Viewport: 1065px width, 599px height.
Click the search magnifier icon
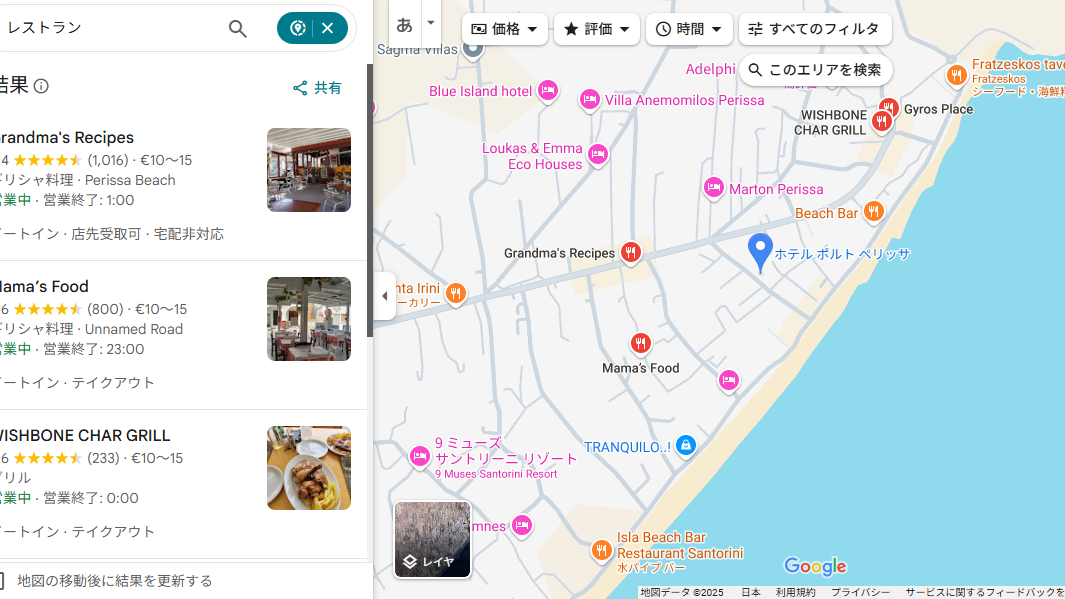237,29
